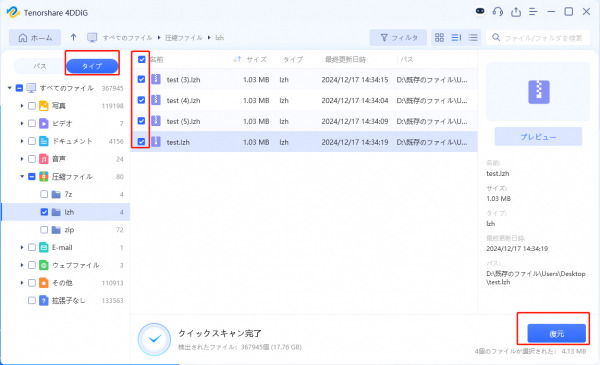Click the 音声 audio category icon
Image resolution: width=600 pixels, height=365 pixels.
pyautogui.click(x=44, y=159)
